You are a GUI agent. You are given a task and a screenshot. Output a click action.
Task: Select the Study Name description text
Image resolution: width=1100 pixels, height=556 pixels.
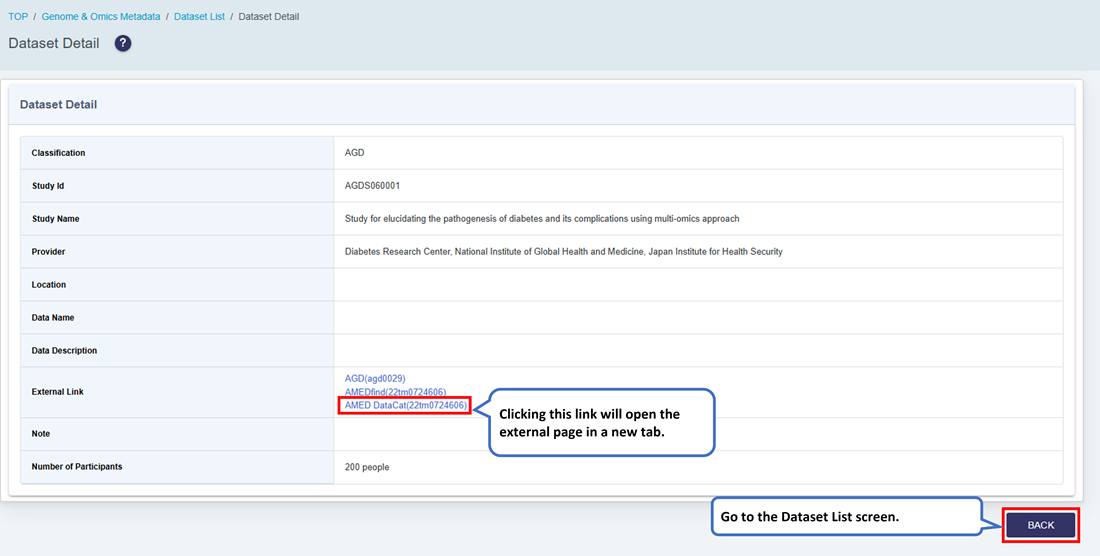coord(541,219)
